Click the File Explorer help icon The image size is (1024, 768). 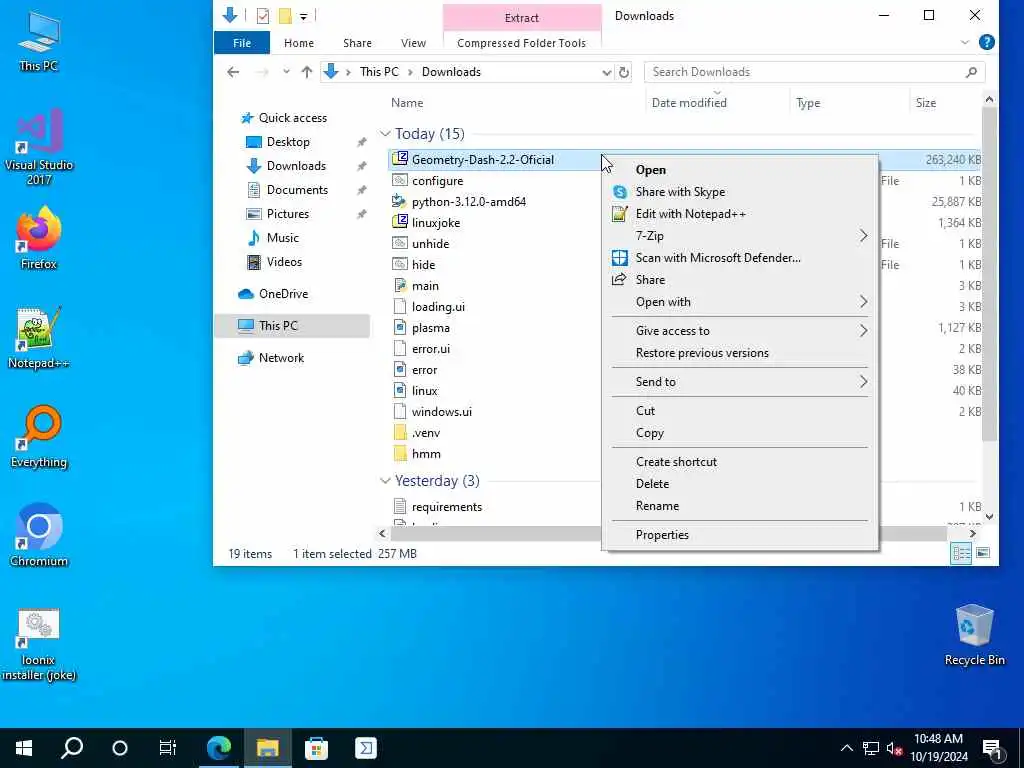tap(986, 42)
